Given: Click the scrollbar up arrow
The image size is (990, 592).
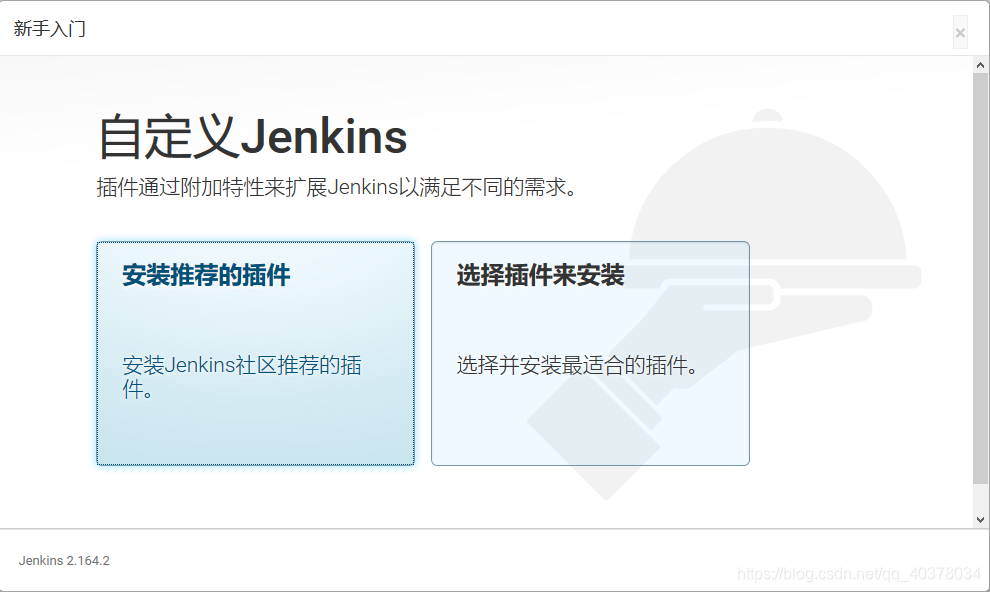Looking at the screenshot, I should click(x=981, y=65).
